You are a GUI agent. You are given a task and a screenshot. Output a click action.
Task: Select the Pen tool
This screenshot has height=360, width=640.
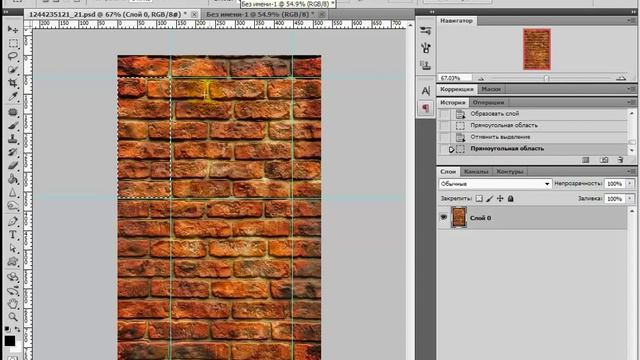13,221
